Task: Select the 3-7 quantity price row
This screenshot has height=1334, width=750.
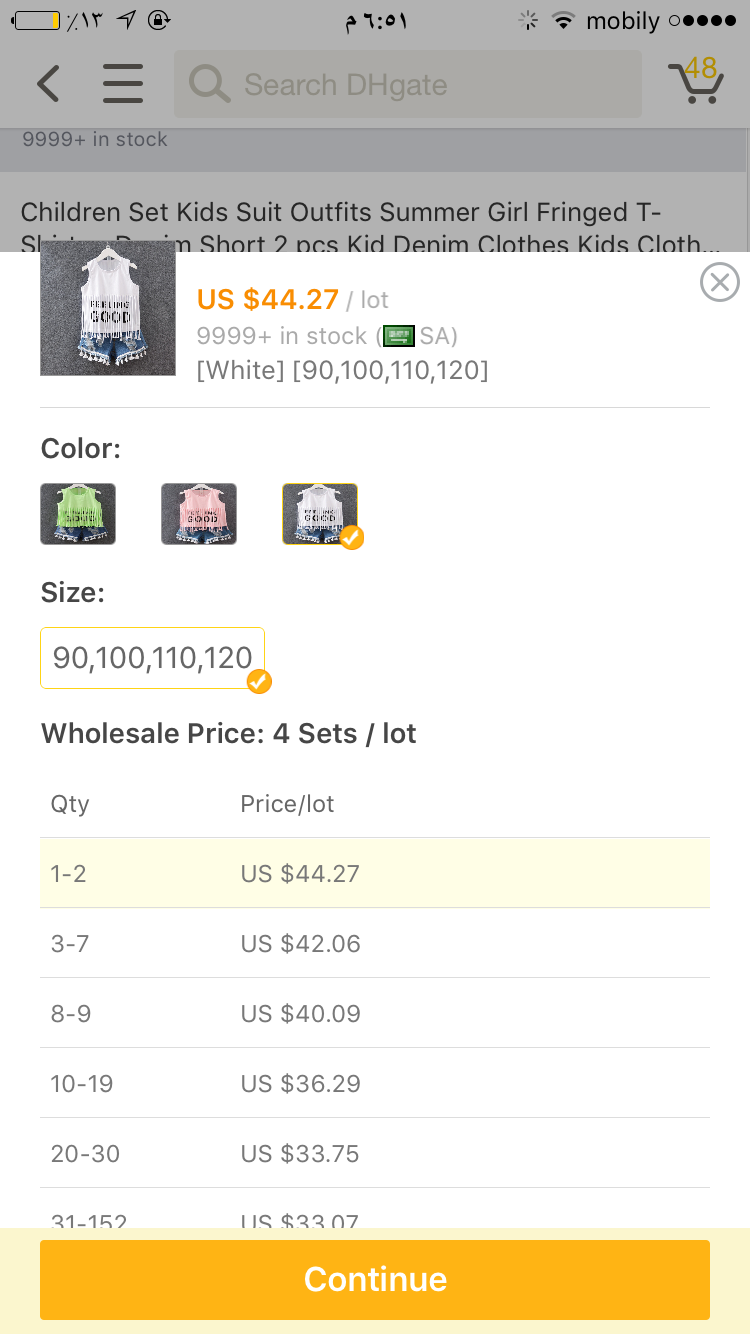Action: [375, 943]
